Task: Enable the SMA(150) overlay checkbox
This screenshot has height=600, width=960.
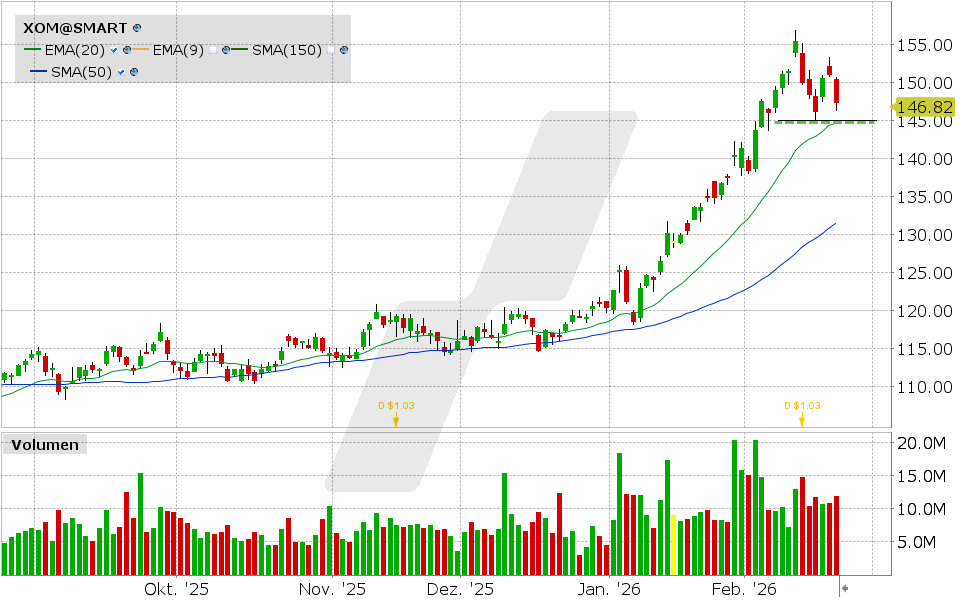Action: [x=331, y=49]
